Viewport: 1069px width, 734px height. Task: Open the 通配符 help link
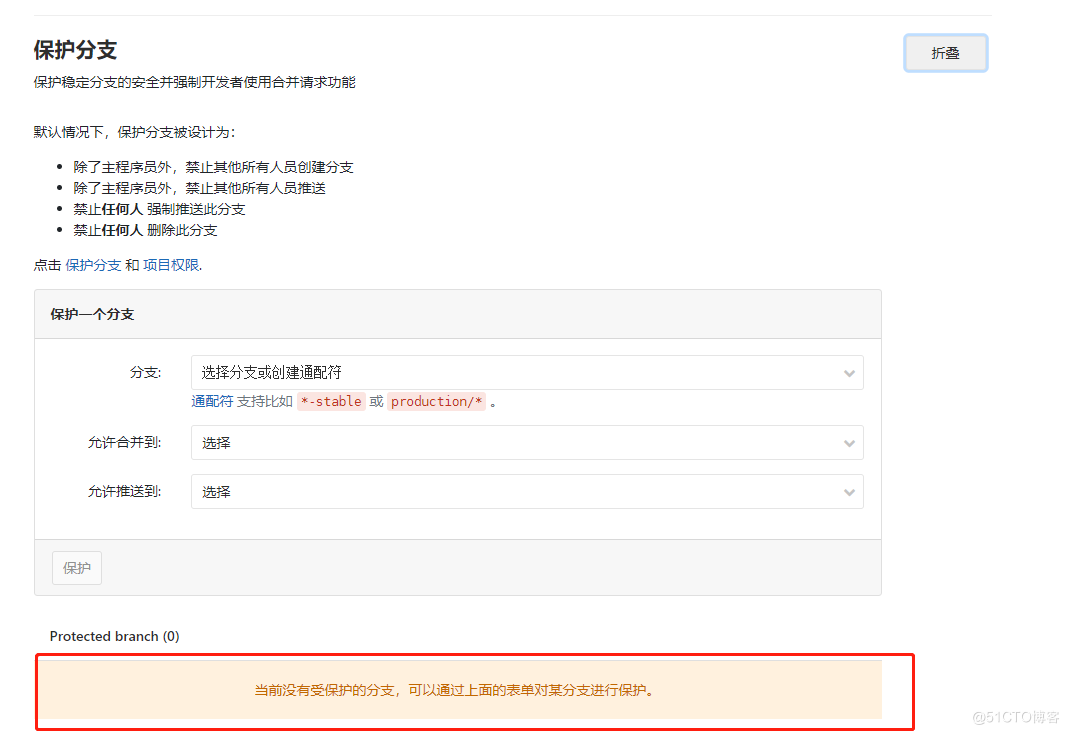pos(212,401)
